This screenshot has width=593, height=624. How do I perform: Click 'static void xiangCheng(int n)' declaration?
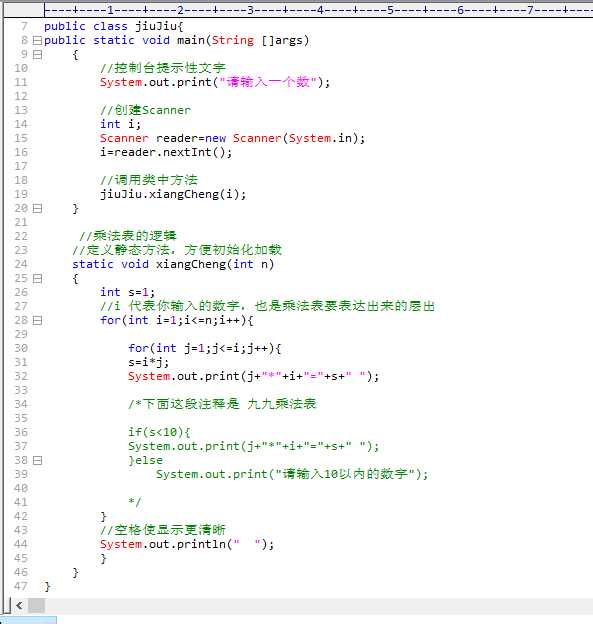173,264
